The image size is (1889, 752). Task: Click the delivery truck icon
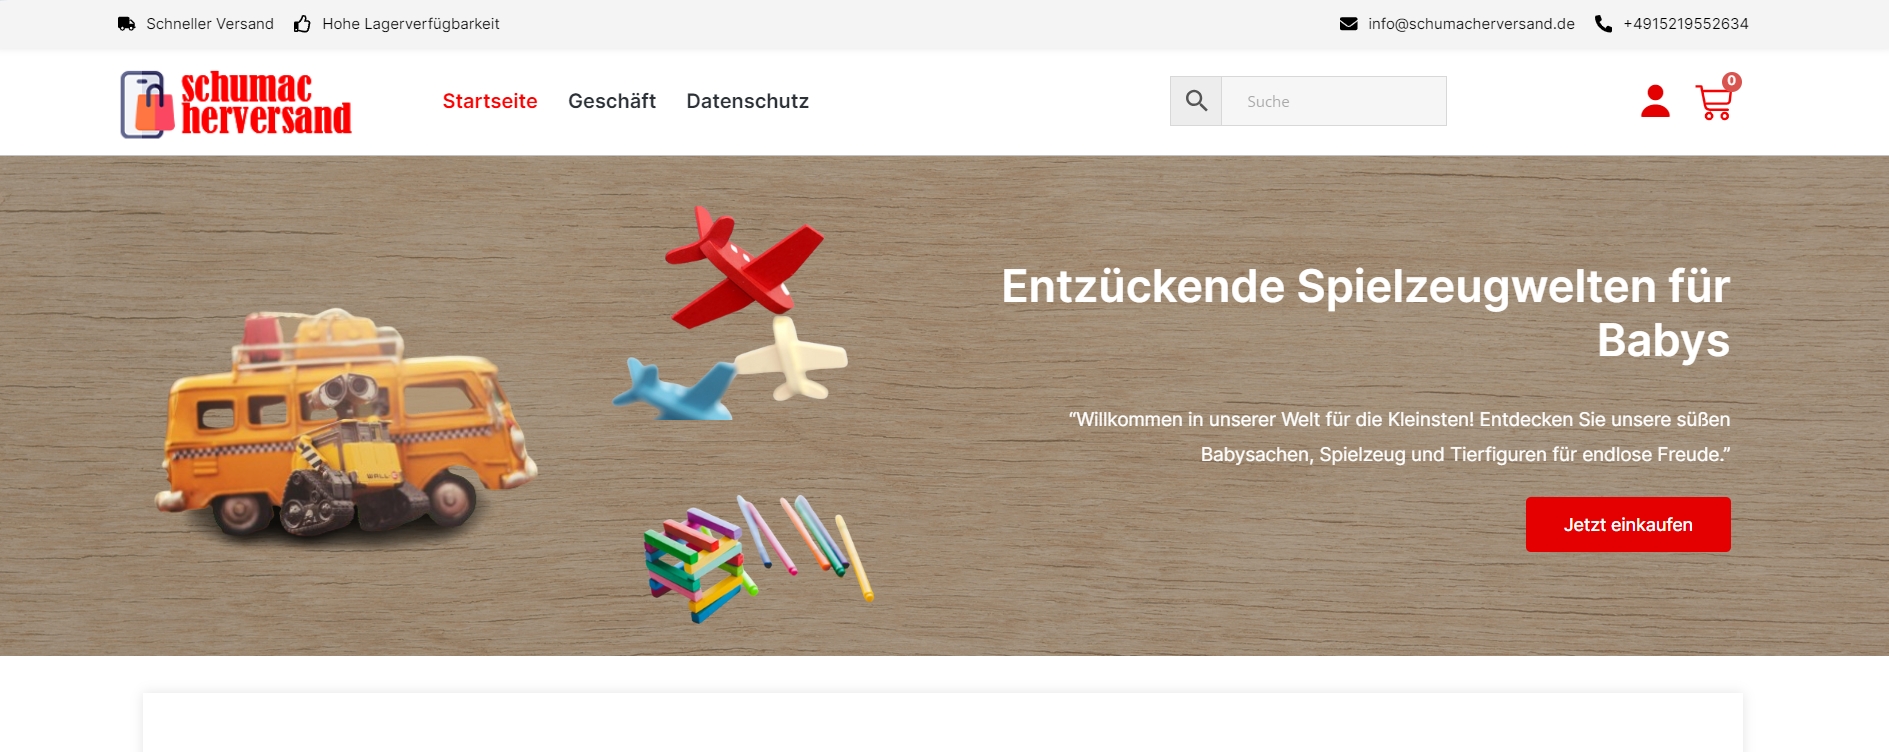pyautogui.click(x=126, y=24)
